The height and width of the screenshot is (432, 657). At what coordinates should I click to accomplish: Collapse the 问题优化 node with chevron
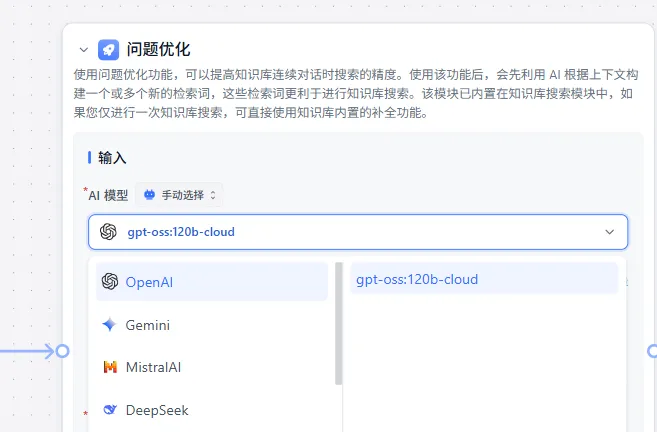pos(84,50)
